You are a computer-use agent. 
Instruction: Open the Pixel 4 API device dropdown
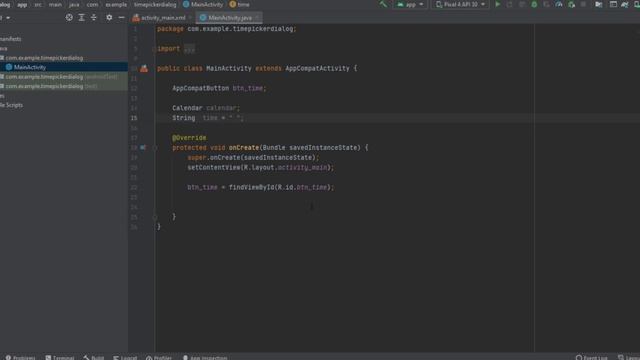coord(460,4)
